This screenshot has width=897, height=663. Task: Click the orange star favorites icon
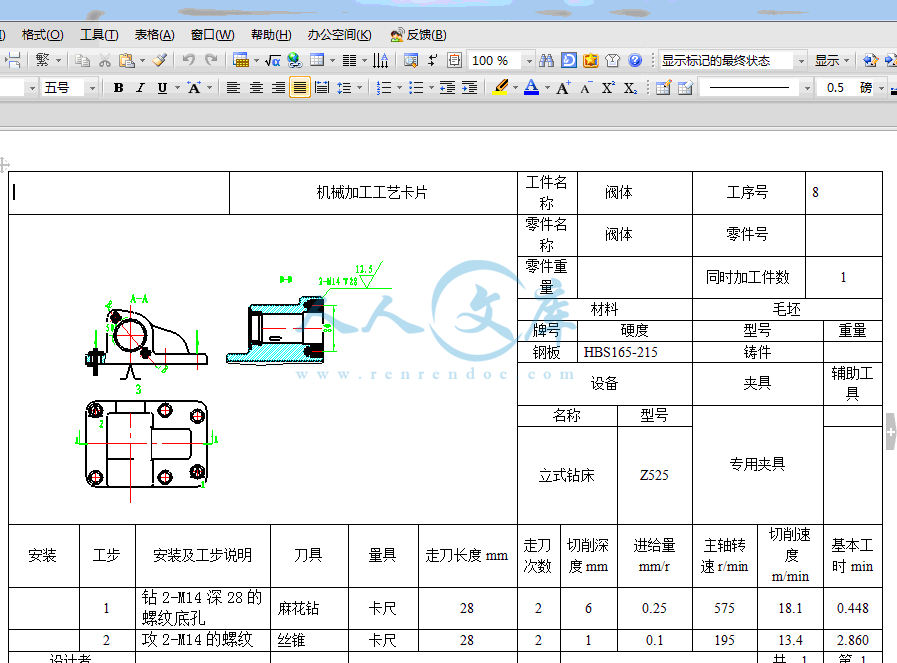click(x=591, y=60)
